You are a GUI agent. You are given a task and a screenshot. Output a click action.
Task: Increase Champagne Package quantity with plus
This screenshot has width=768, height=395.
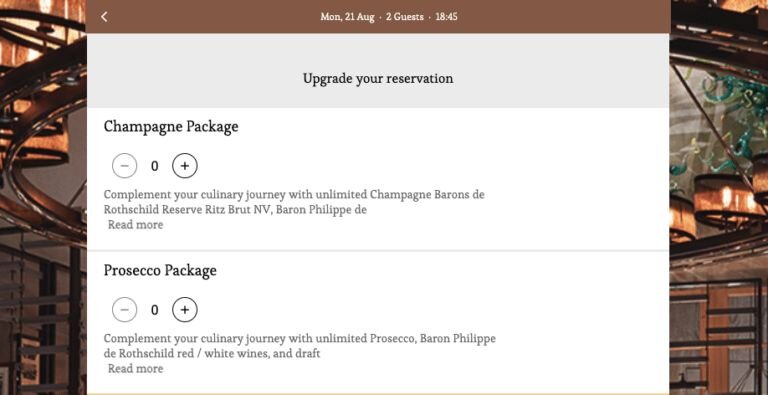click(185, 166)
